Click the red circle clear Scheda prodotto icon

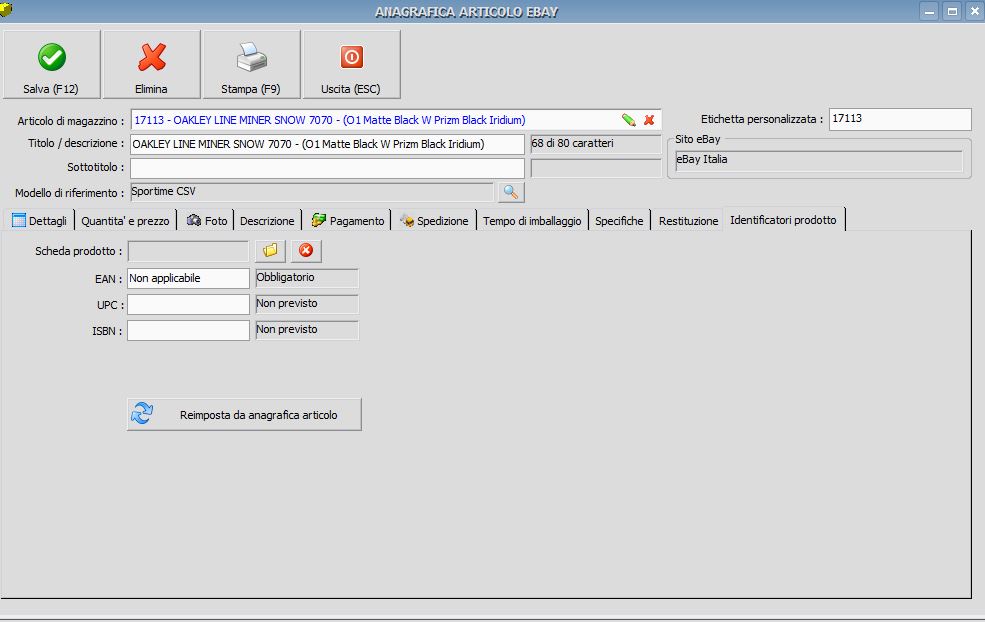306,251
